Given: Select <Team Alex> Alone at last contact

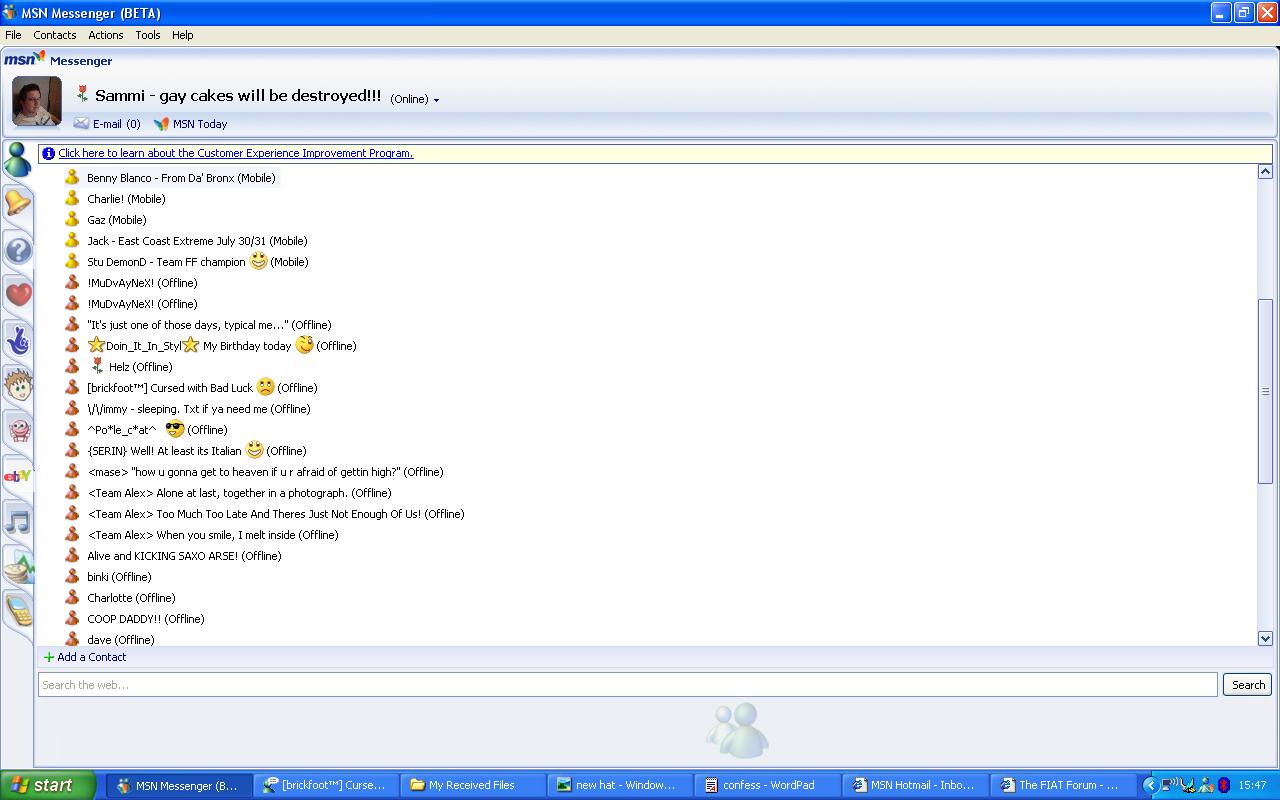Looking at the screenshot, I should pyautogui.click(x=239, y=493).
